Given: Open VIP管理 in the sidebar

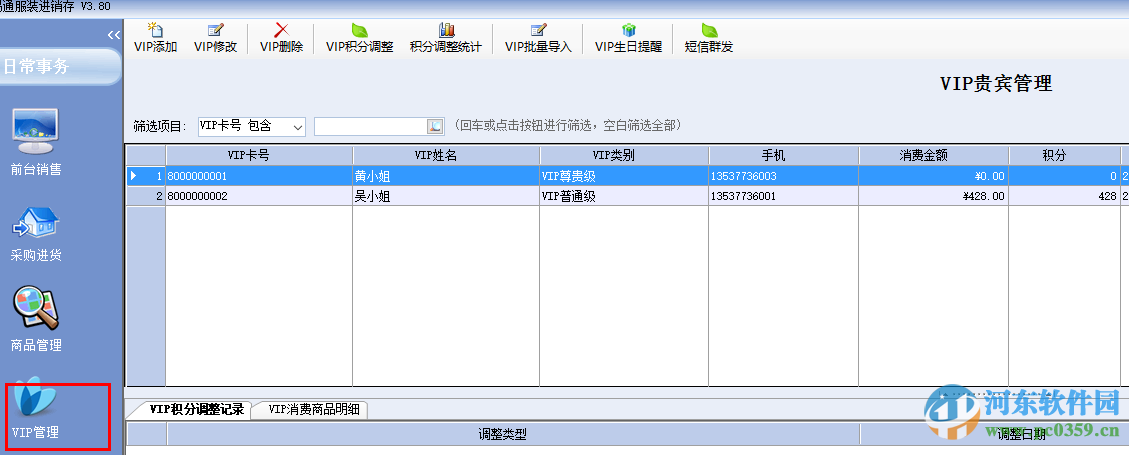Looking at the screenshot, I should coord(36,409).
